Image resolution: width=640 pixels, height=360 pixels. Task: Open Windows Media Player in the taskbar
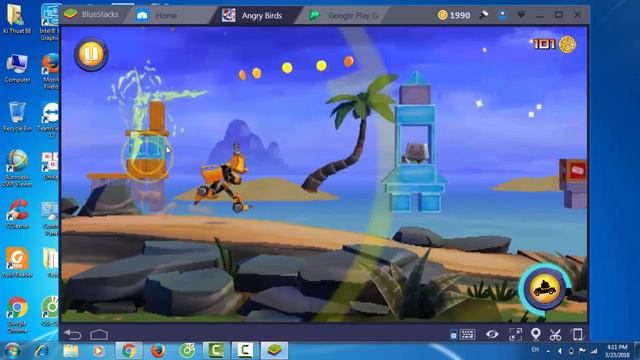click(x=98, y=351)
